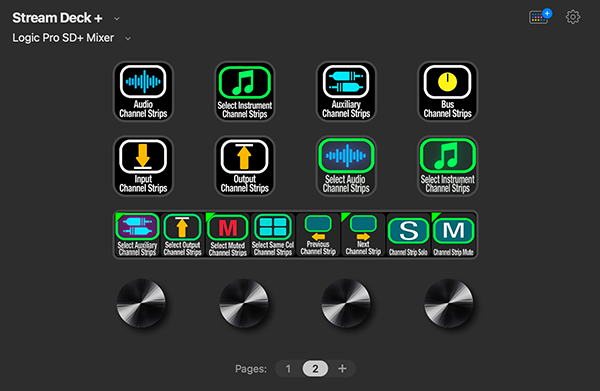
Task: Toggle Channel Strip Mute
Action: (x=453, y=235)
